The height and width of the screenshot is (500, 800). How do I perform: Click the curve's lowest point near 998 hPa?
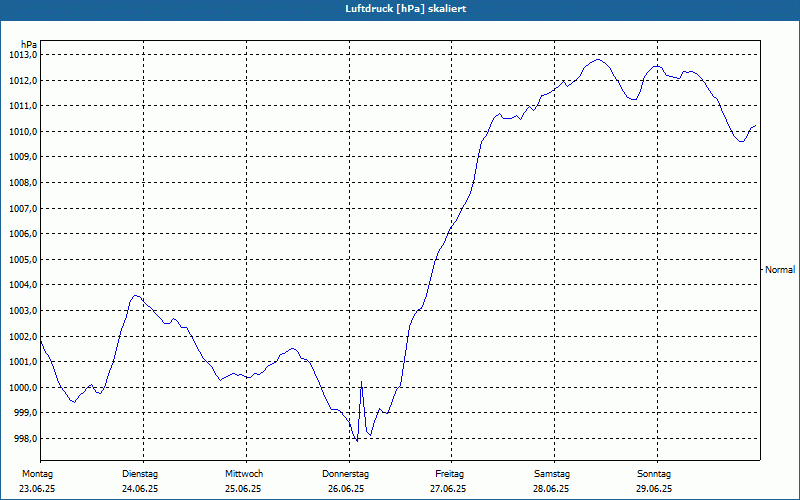tap(357, 441)
